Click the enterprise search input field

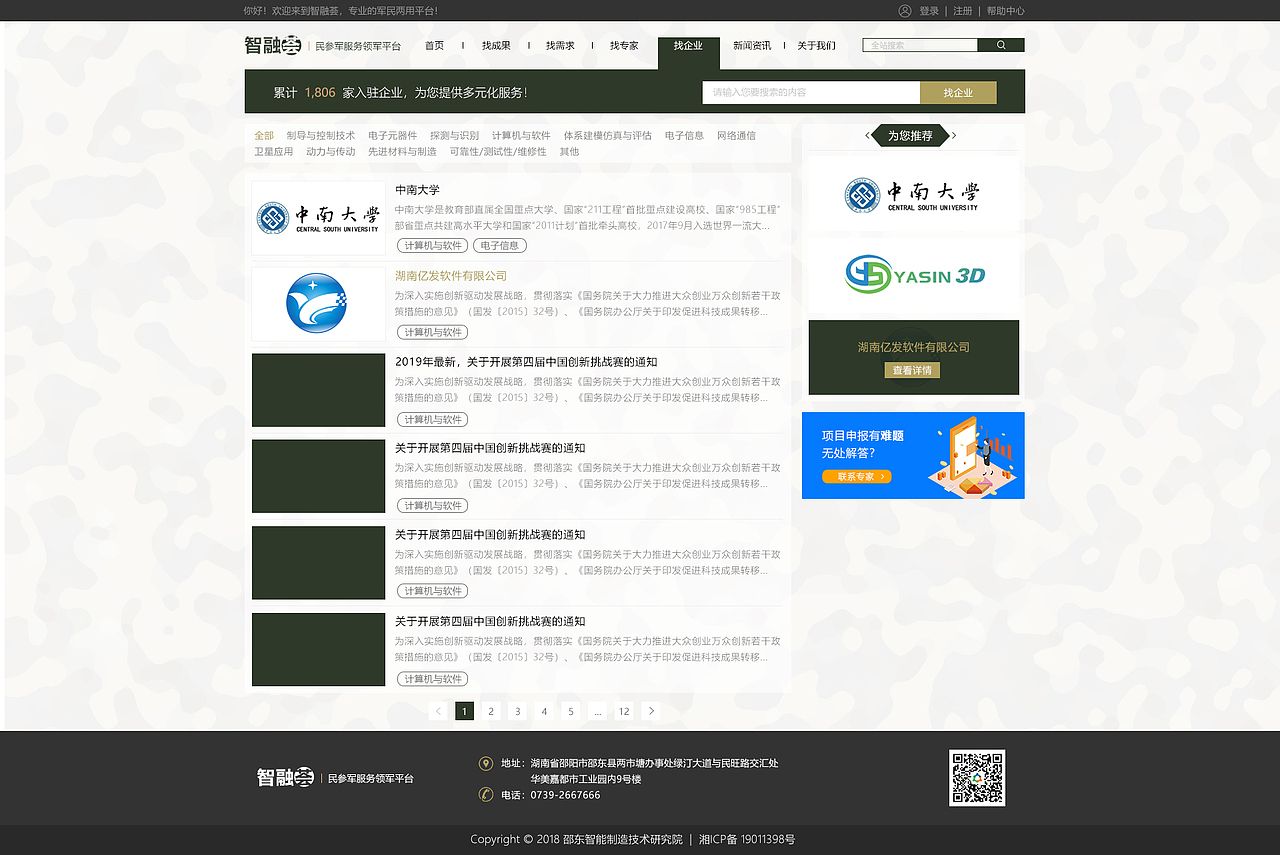tap(811, 92)
